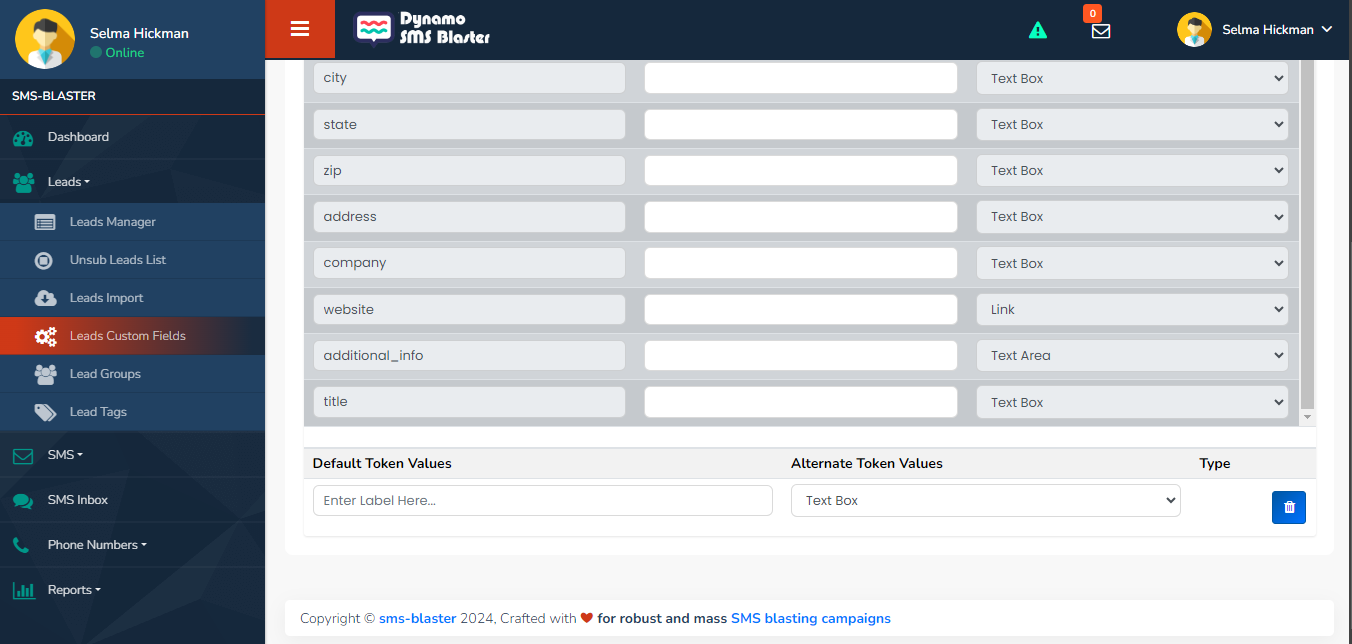
Task: Open the Link type dropdown for website
Action: coord(1132,309)
